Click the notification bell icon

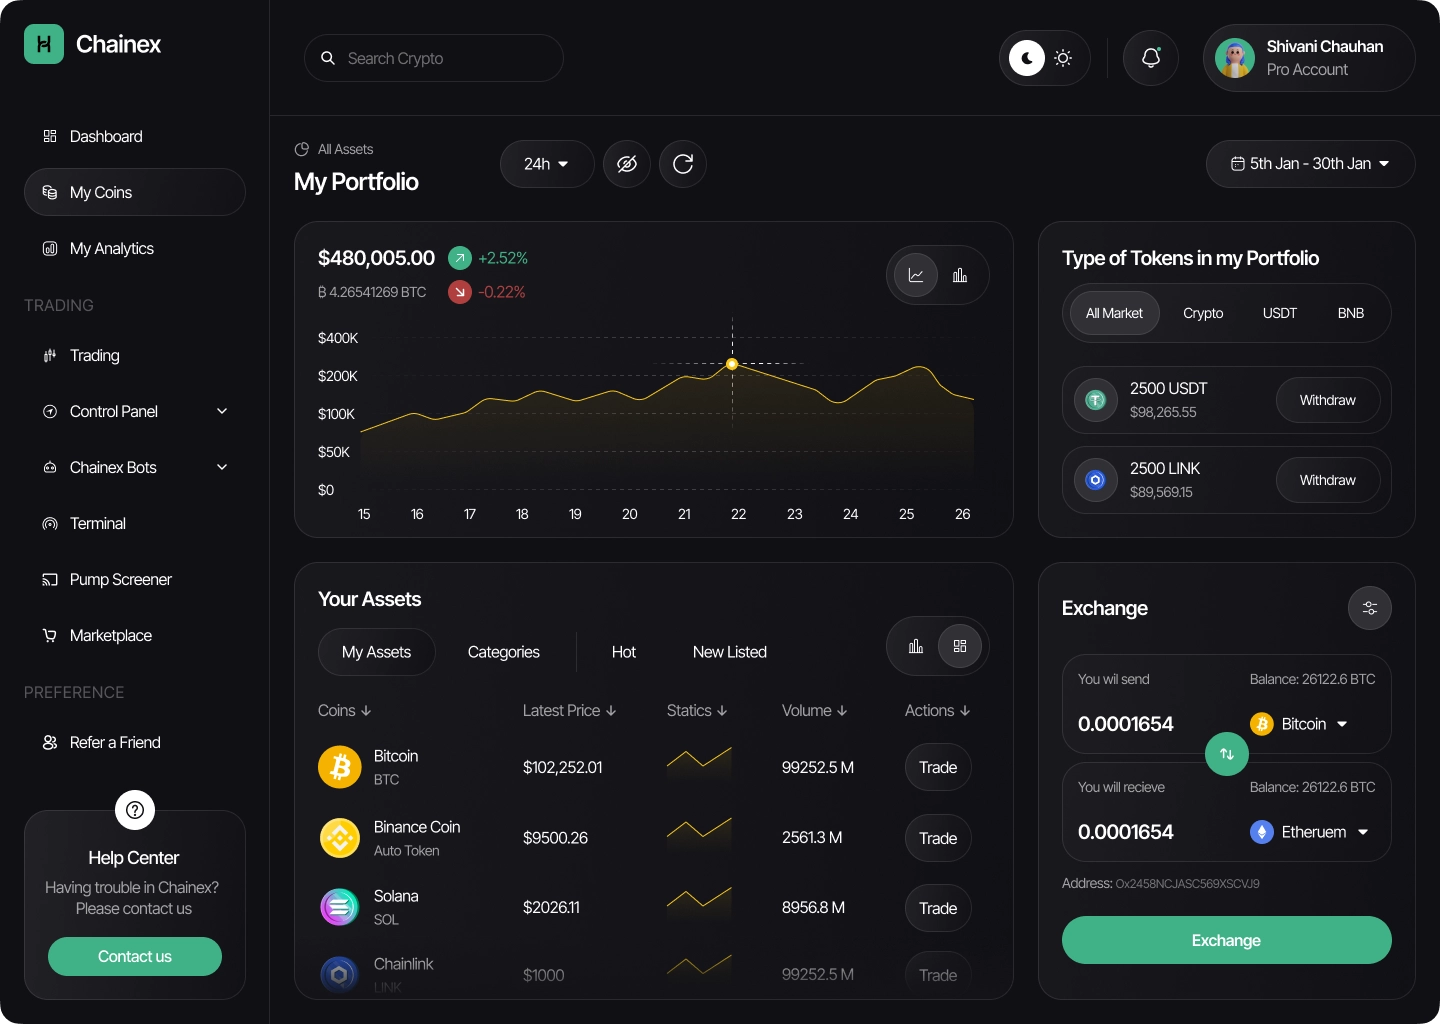(1151, 58)
